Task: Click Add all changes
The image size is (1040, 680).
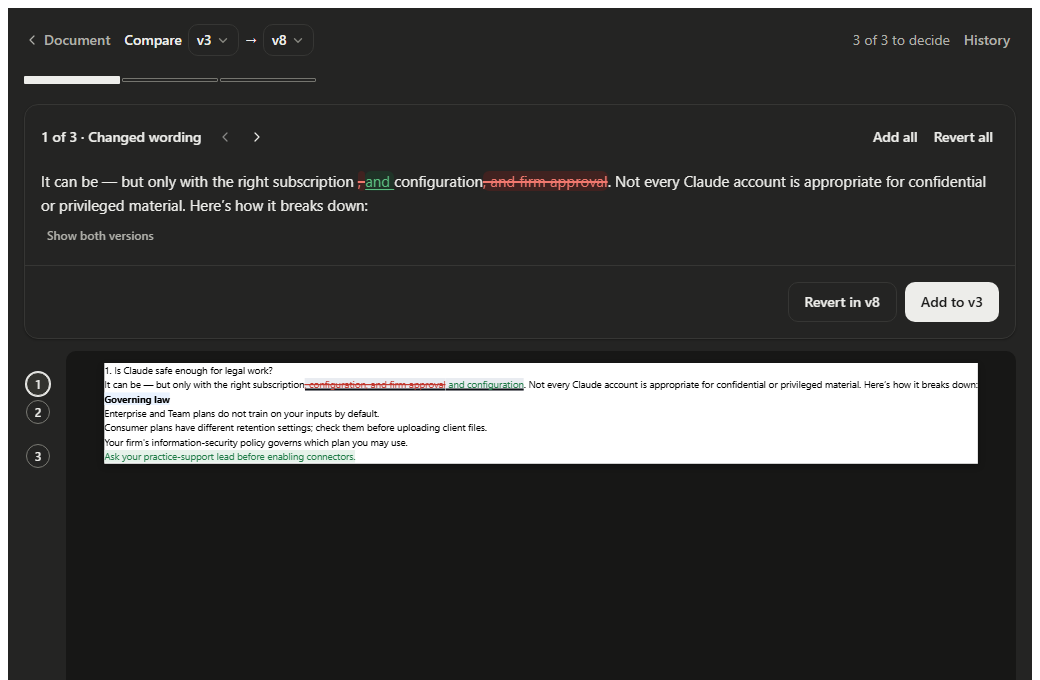Action: coord(894,137)
